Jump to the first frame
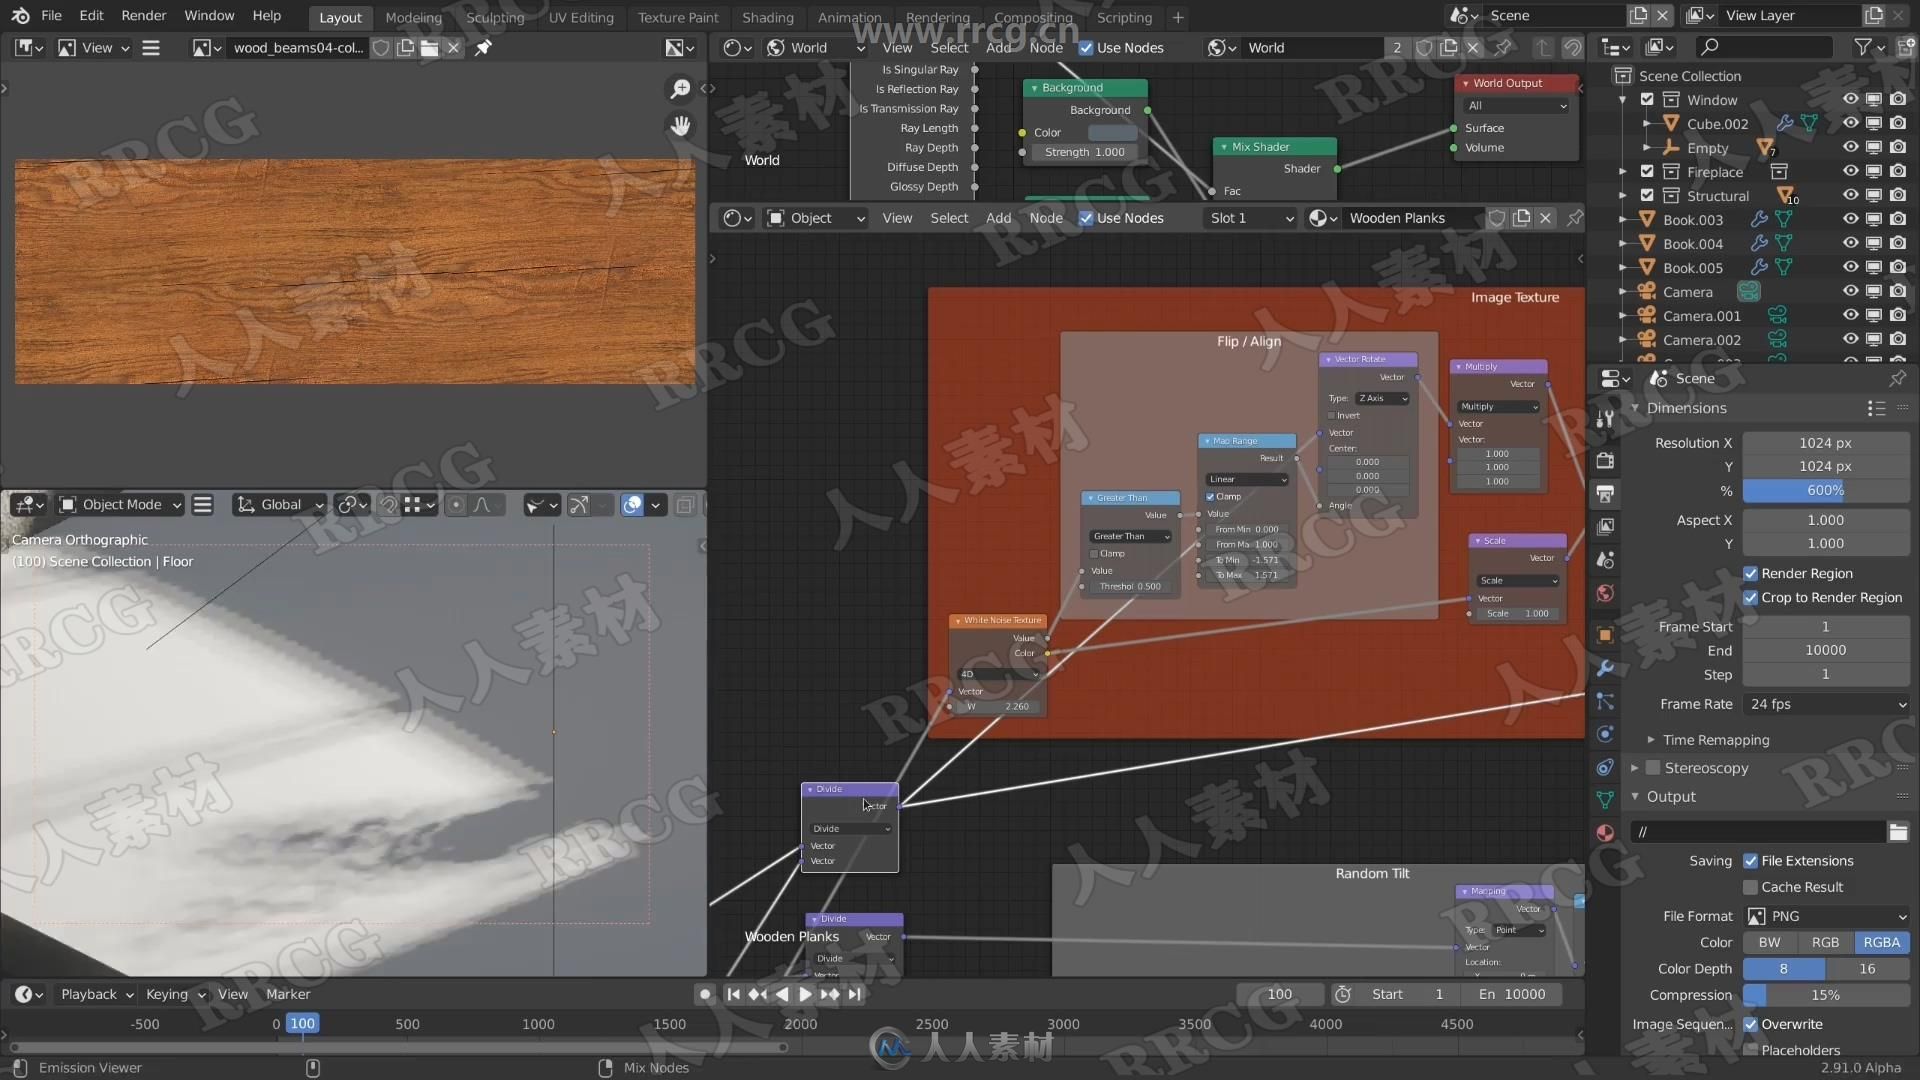The image size is (1920, 1080). [733, 994]
